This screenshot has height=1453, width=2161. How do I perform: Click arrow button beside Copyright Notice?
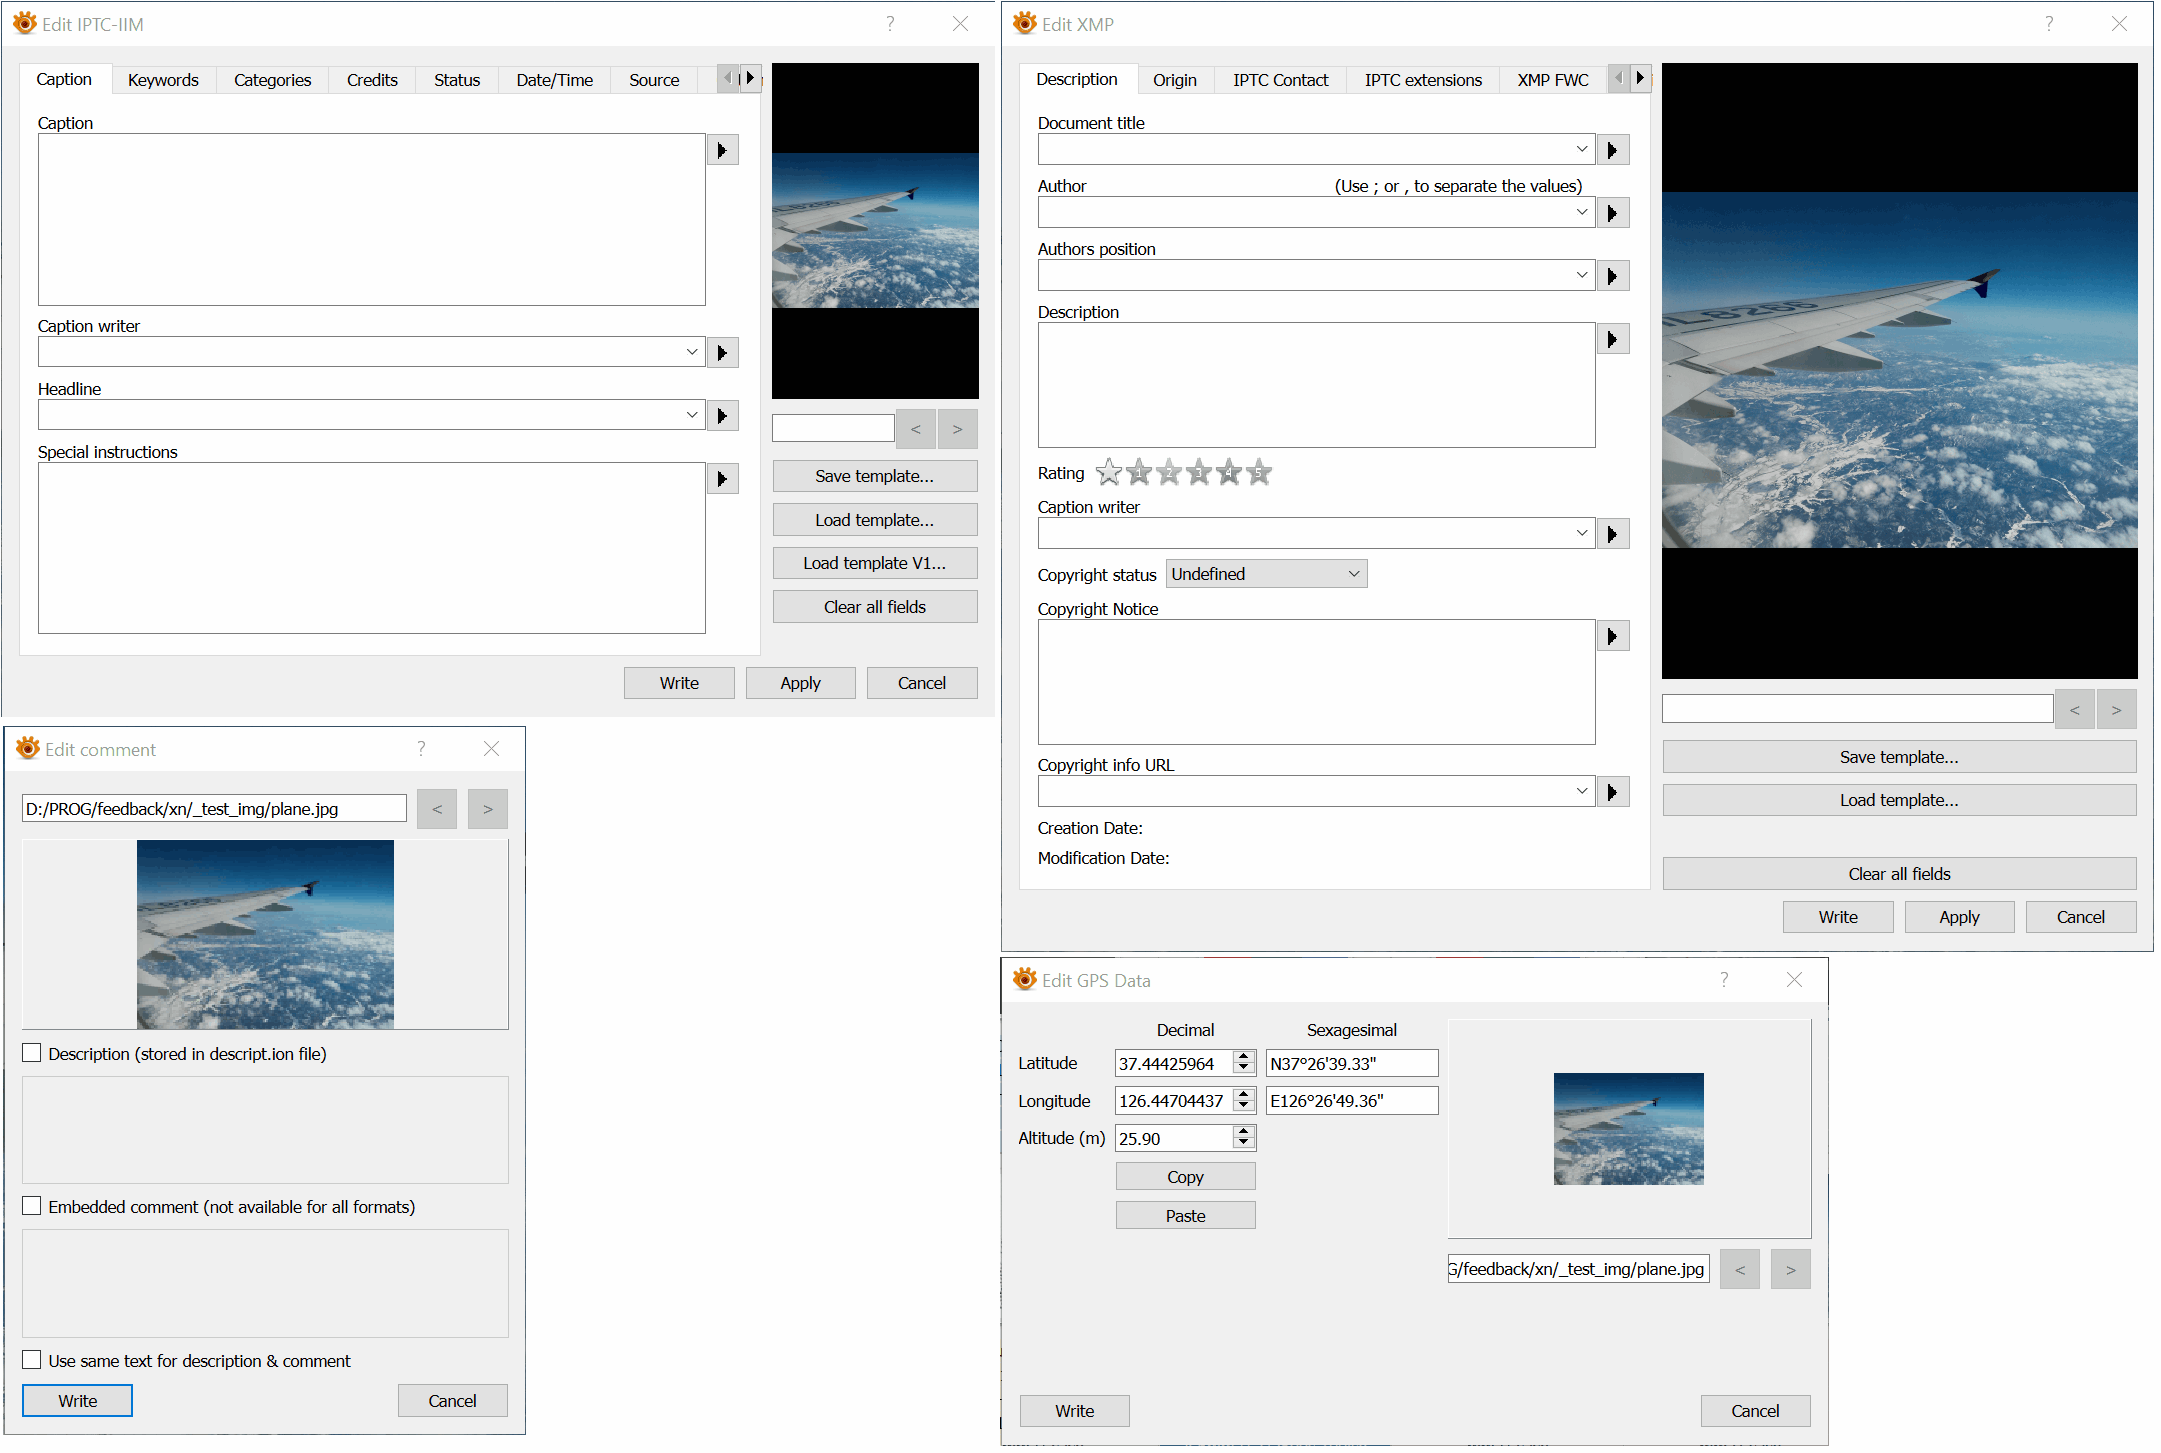click(x=1612, y=636)
